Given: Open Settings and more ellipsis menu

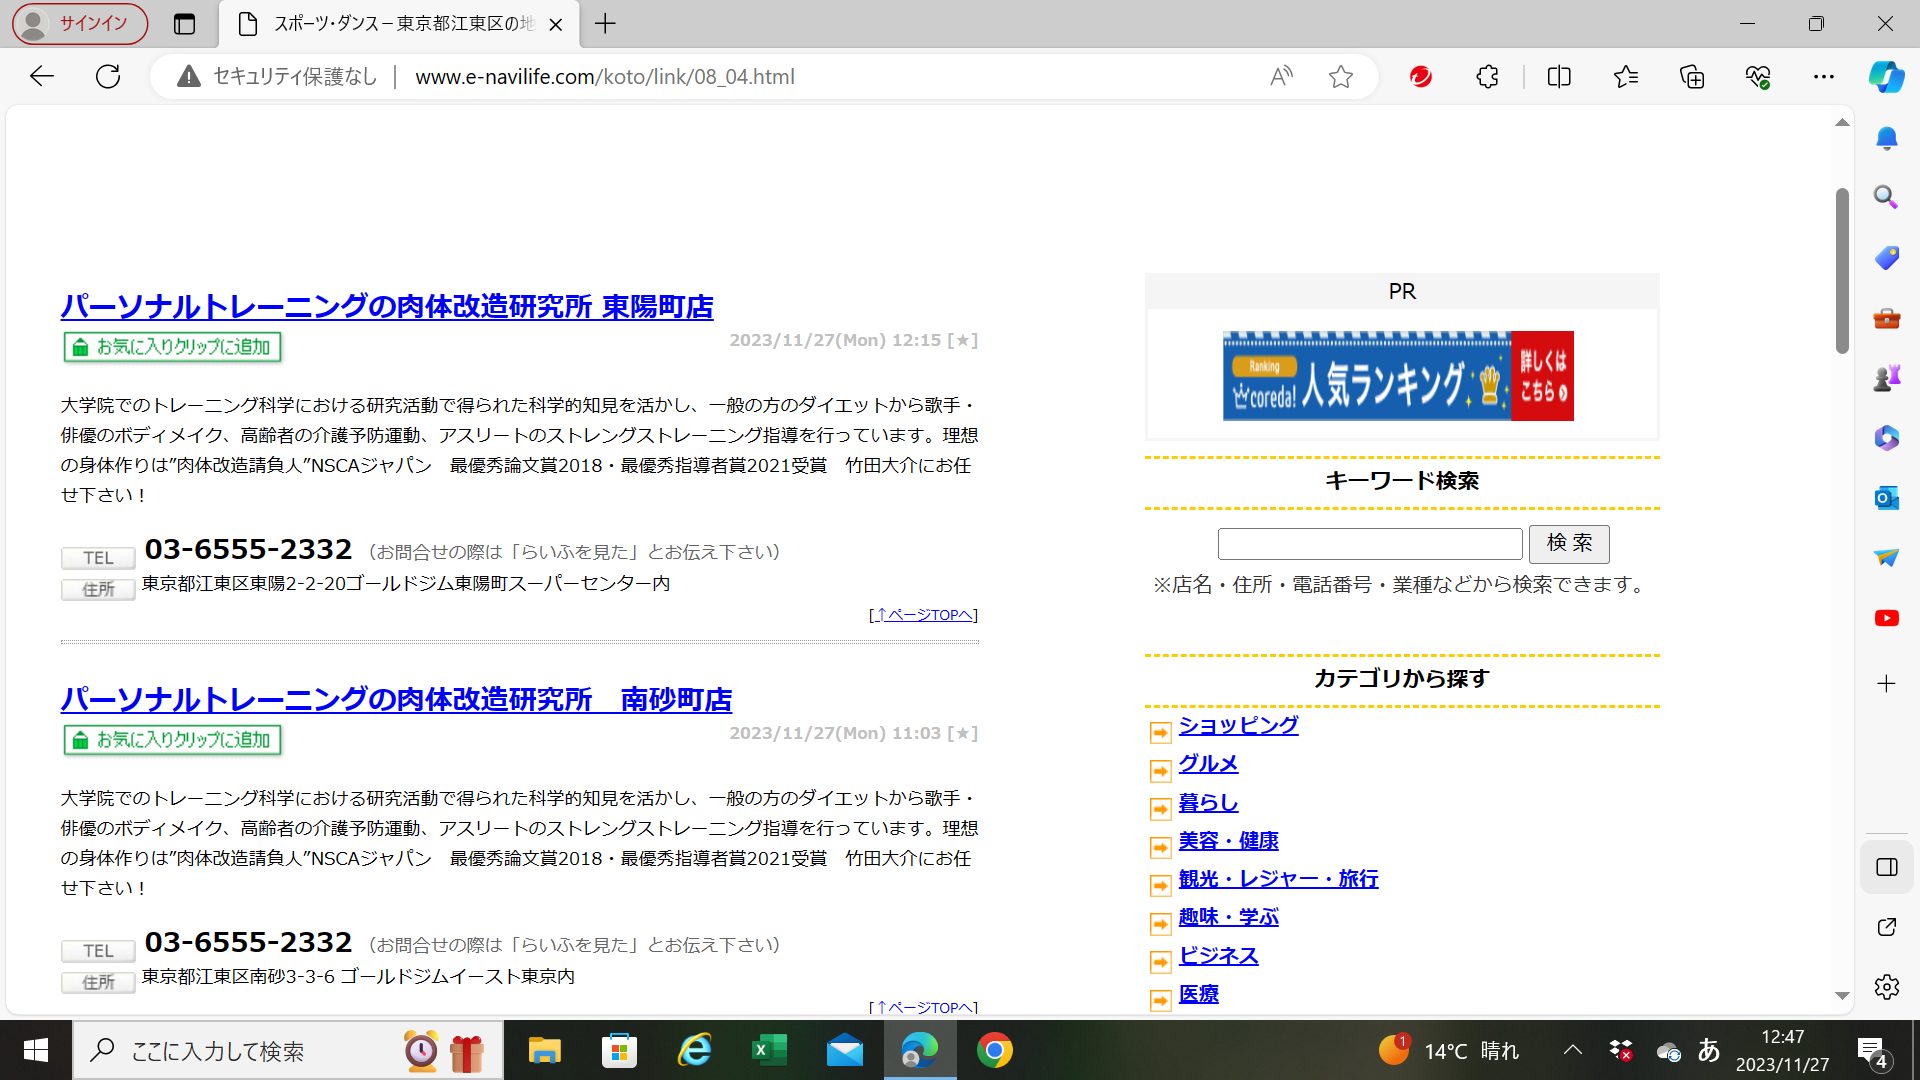Looking at the screenshot, I should coord(1823,76).
